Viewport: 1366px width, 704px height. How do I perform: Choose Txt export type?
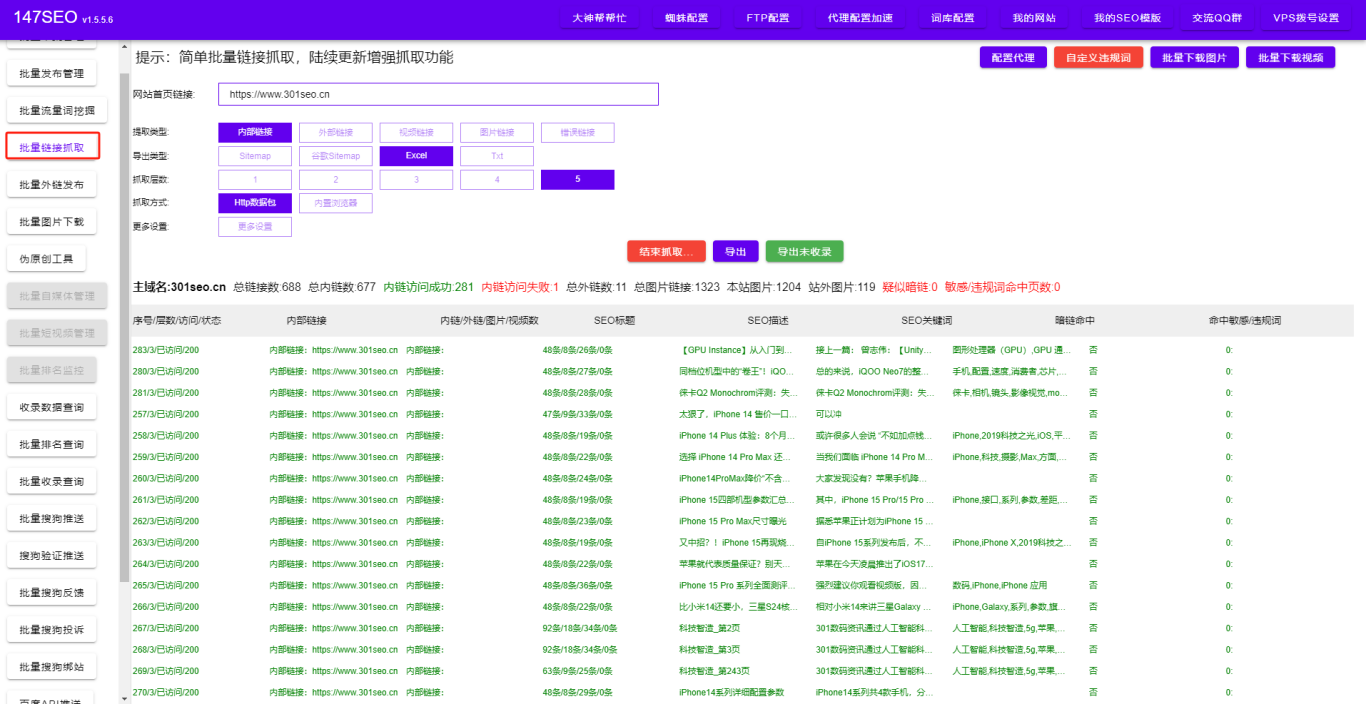(497, 156)
